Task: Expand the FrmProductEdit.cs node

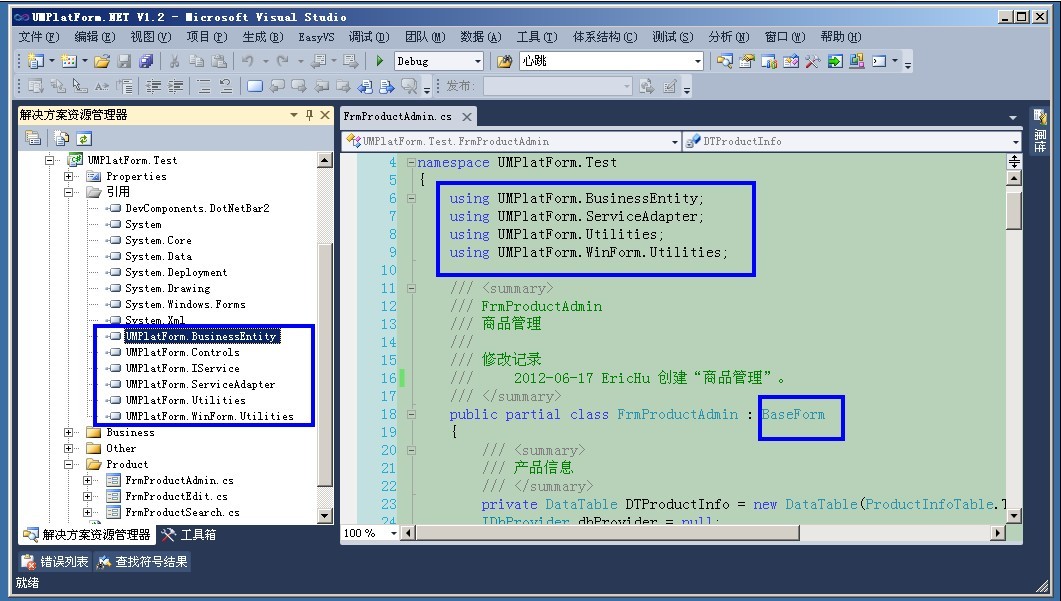Action: [87, 497]
